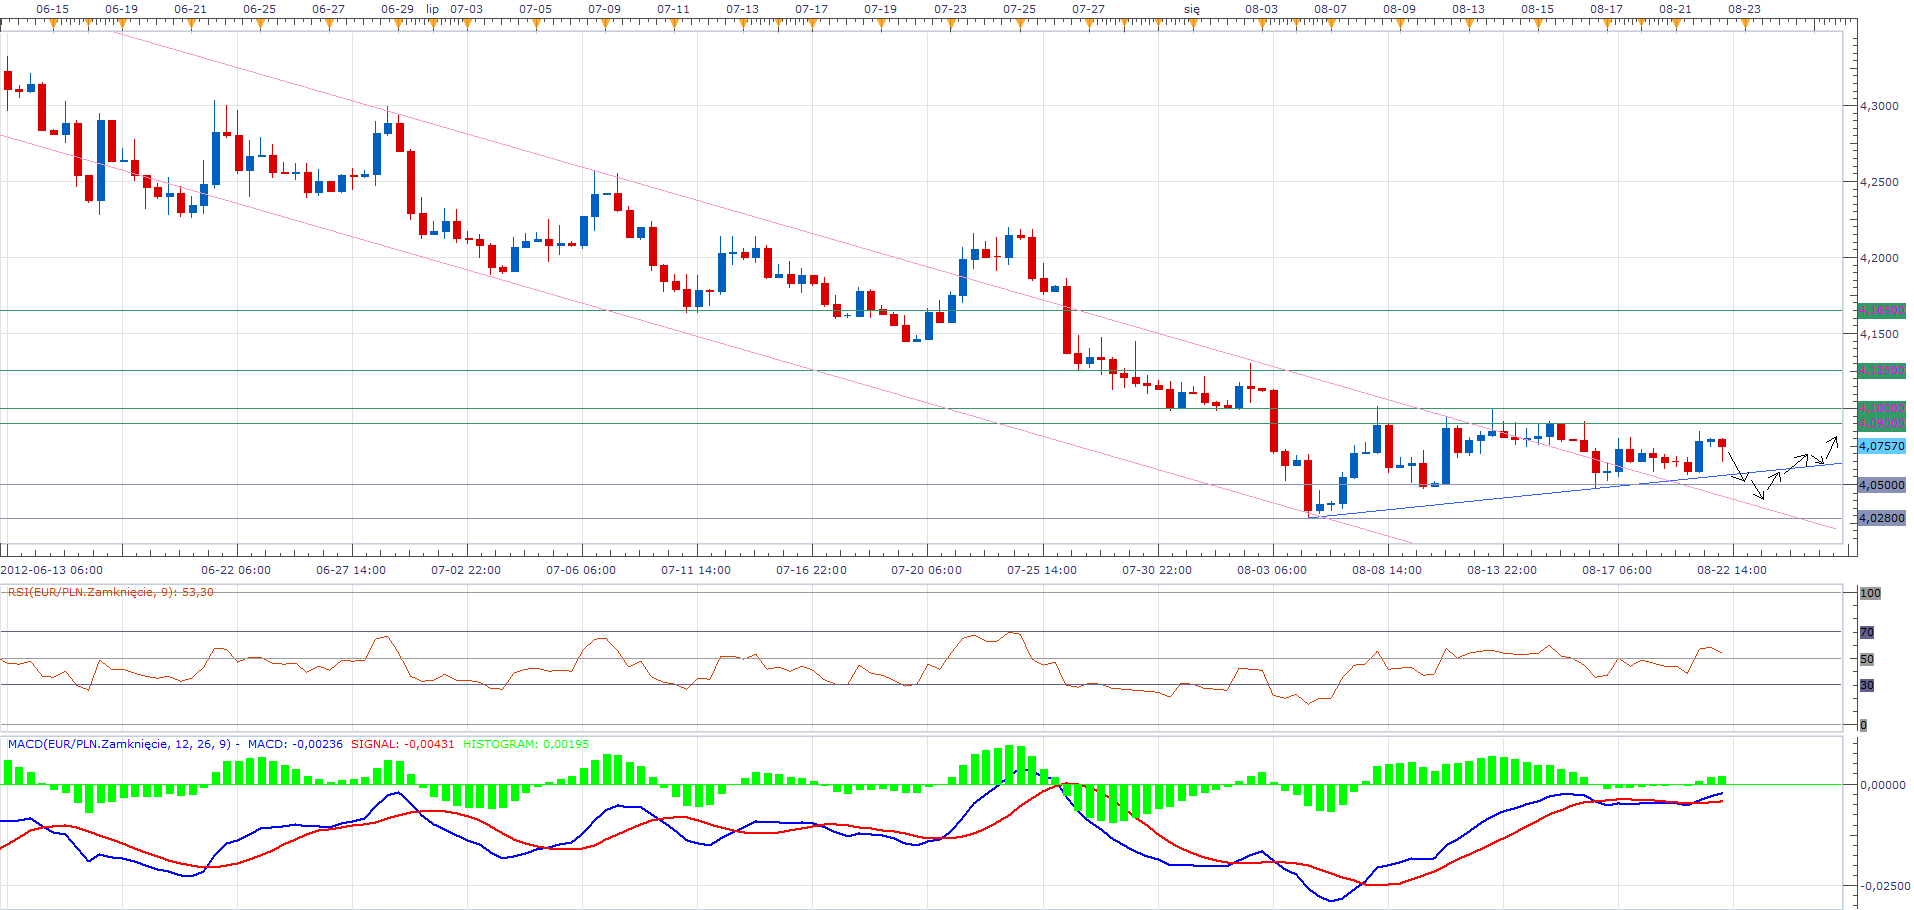1914x910 pixels.
Task: Click the 08-22 14:00 time axis label
Action: 1732,570
